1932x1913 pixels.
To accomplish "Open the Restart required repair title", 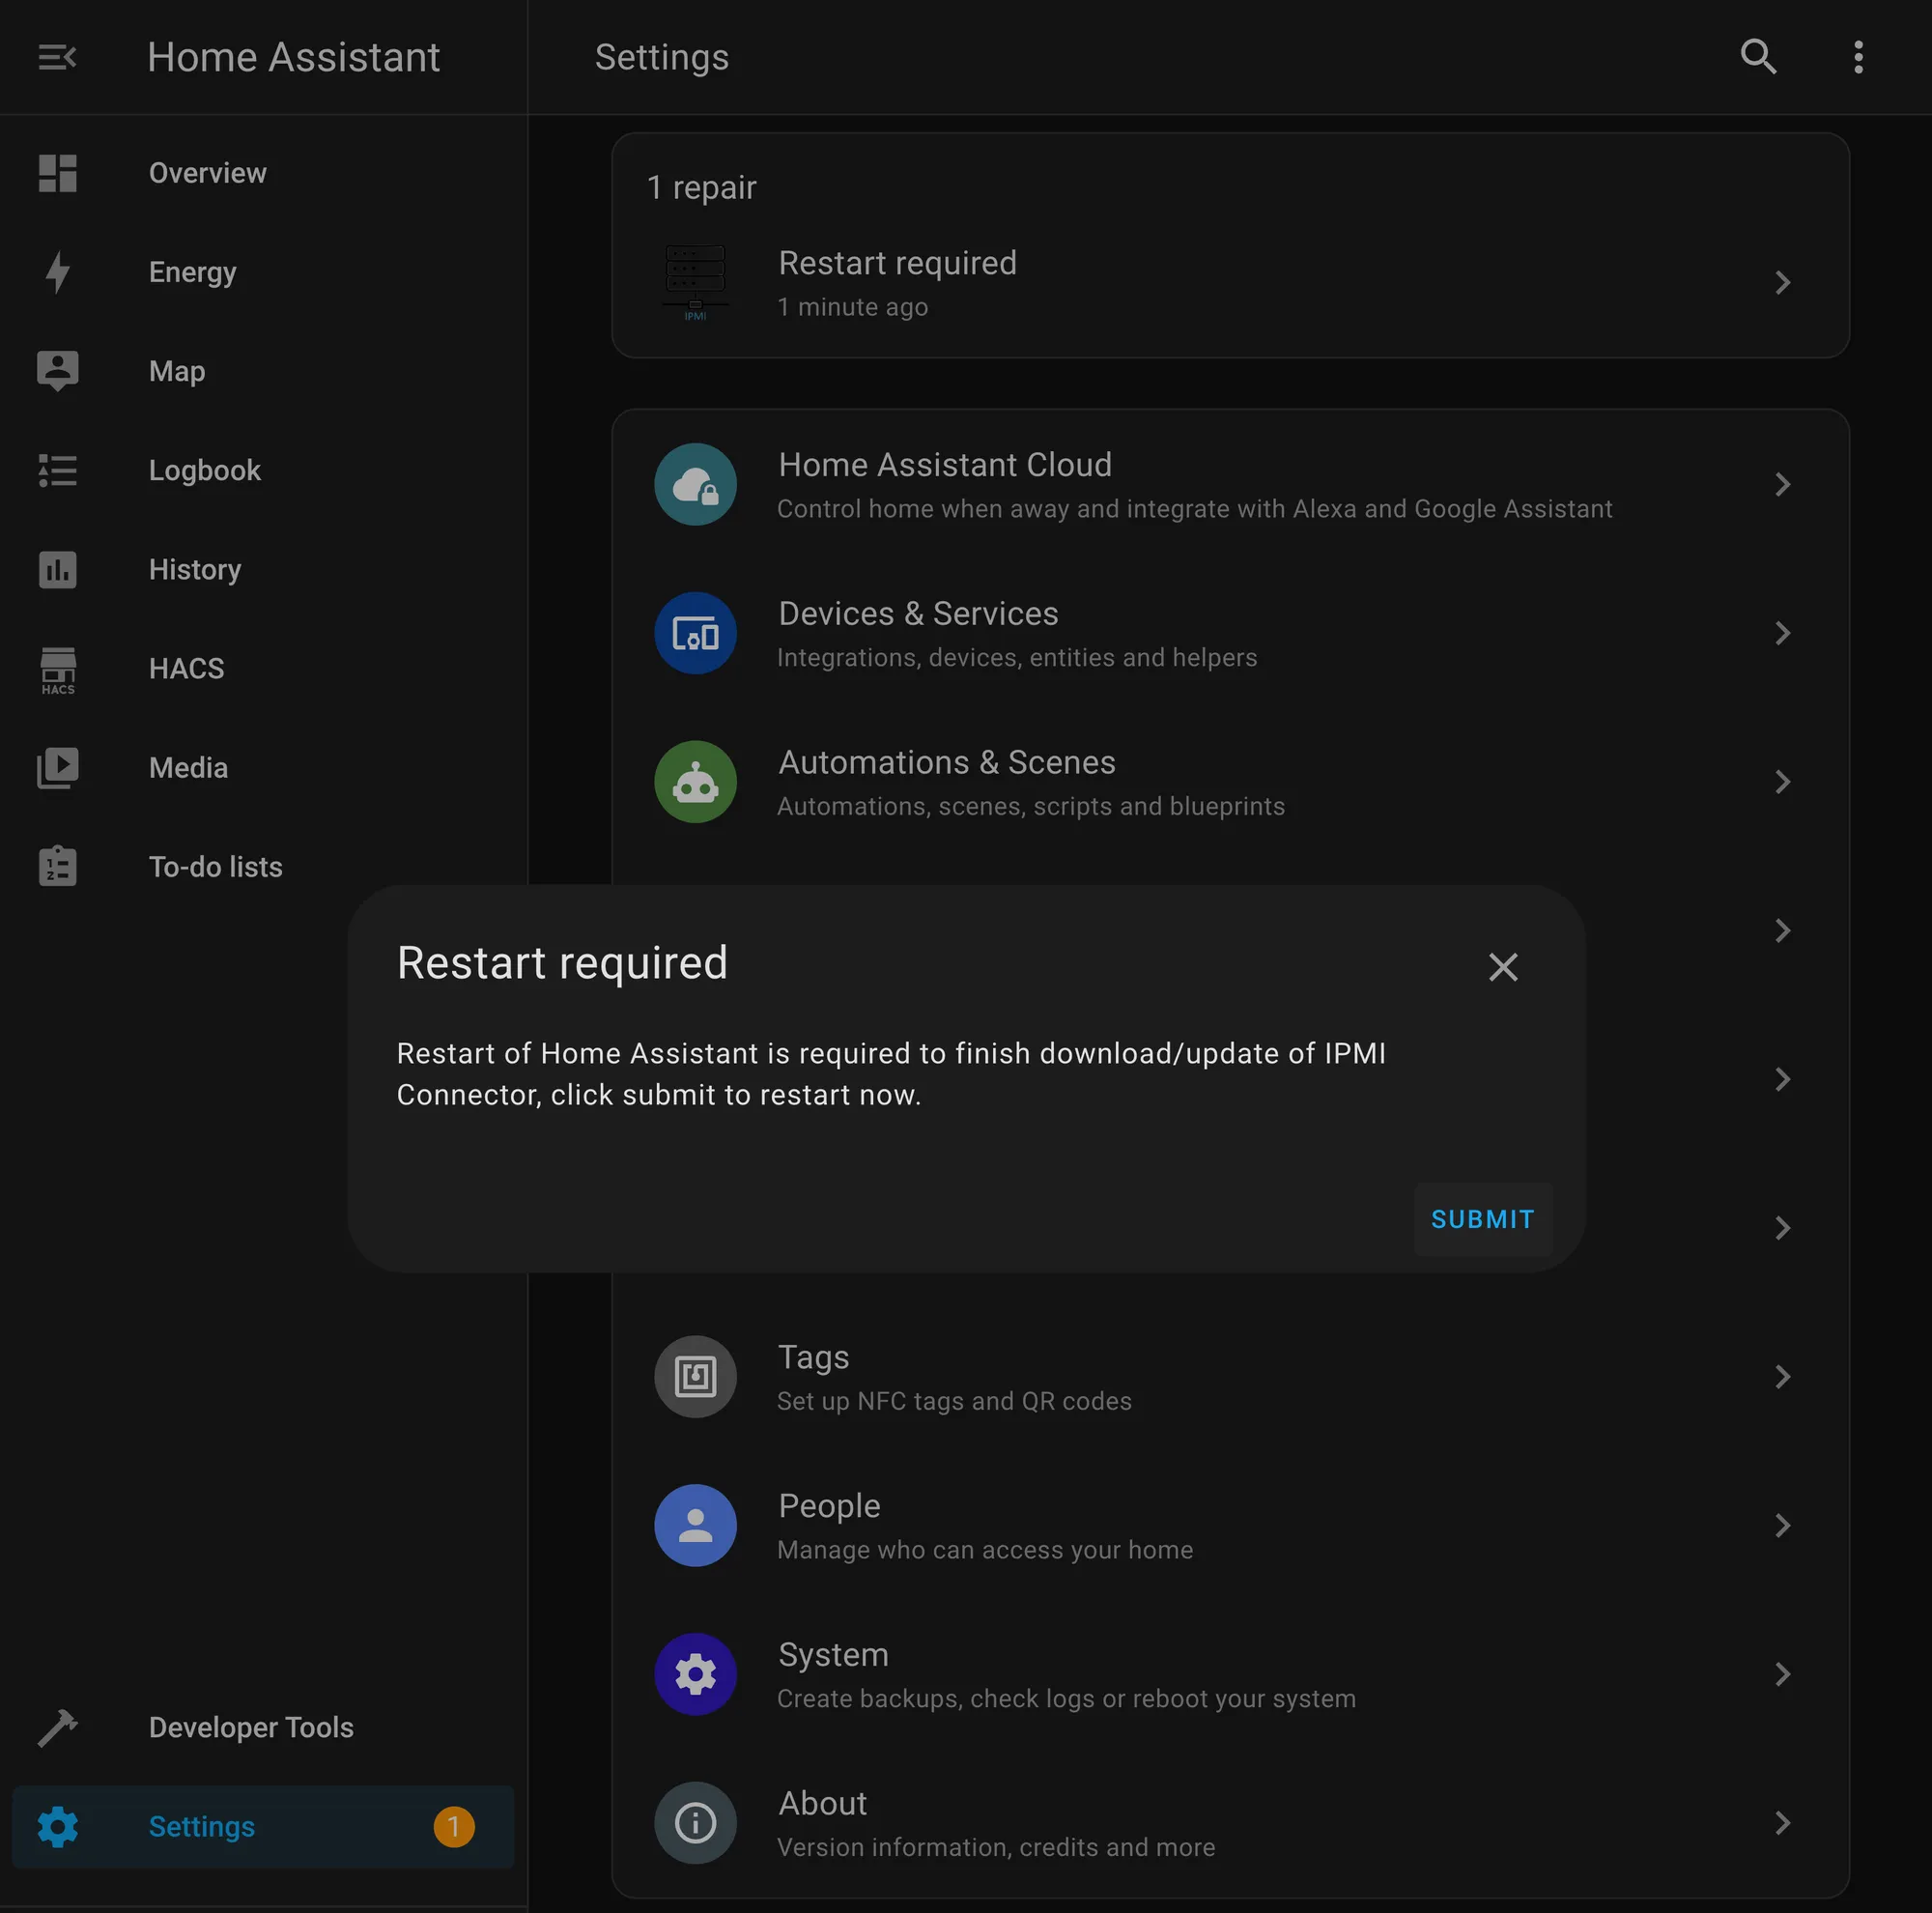I will [897, 263].
